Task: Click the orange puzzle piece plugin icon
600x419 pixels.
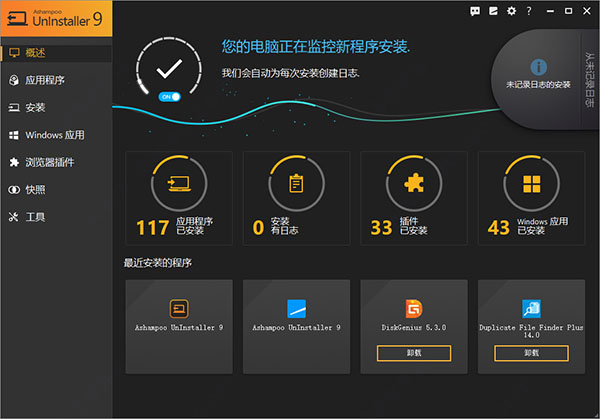Action: [414, 183]
